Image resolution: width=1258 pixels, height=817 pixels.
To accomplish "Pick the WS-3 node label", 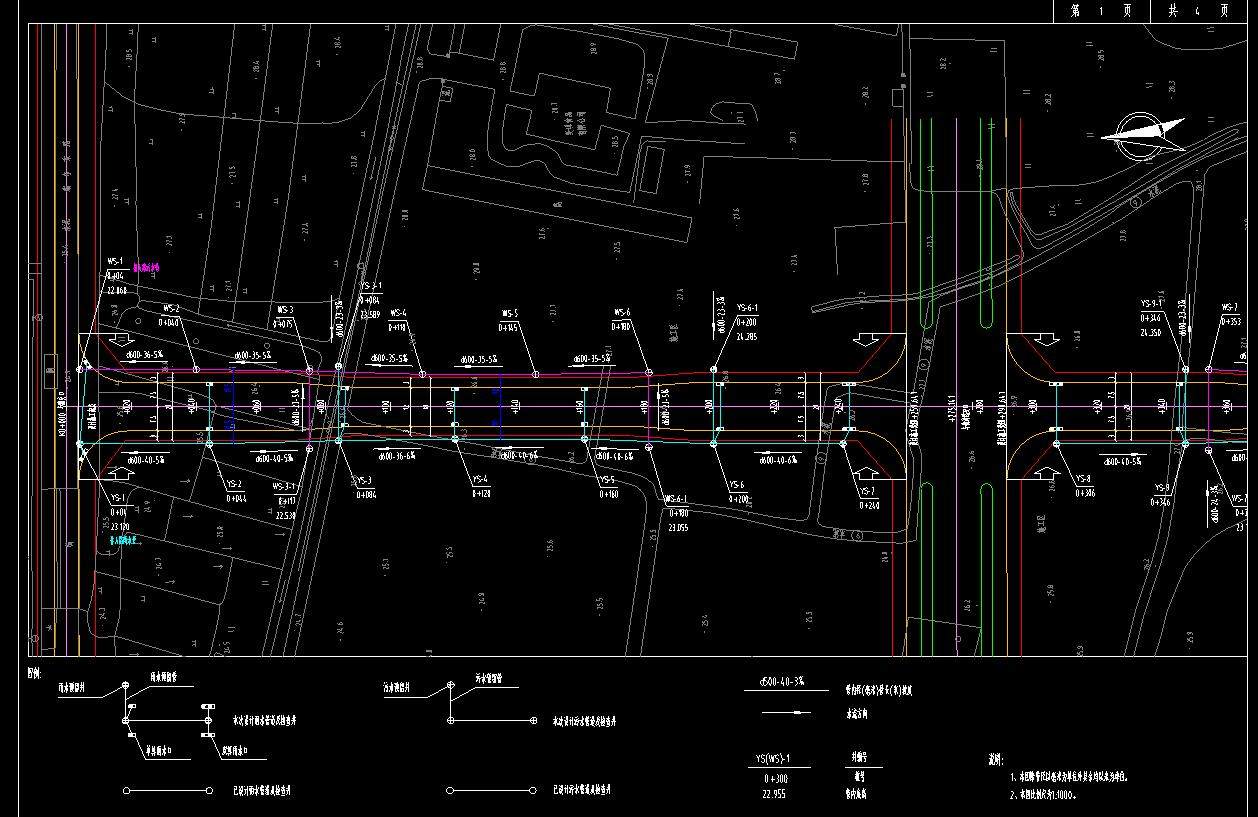I will click(285, 310).
